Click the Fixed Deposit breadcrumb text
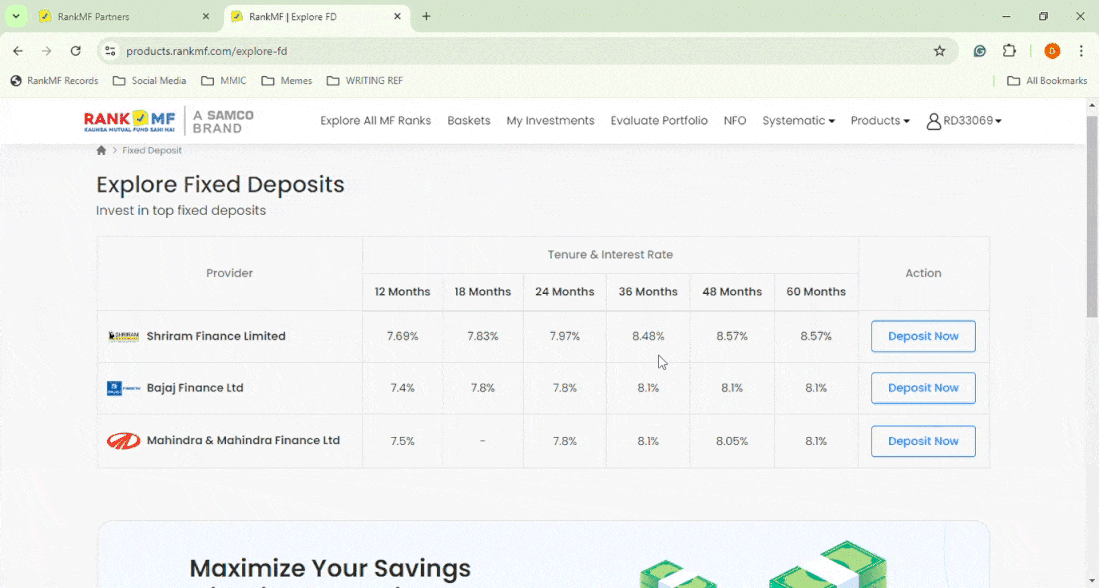 tap(152, 150)
